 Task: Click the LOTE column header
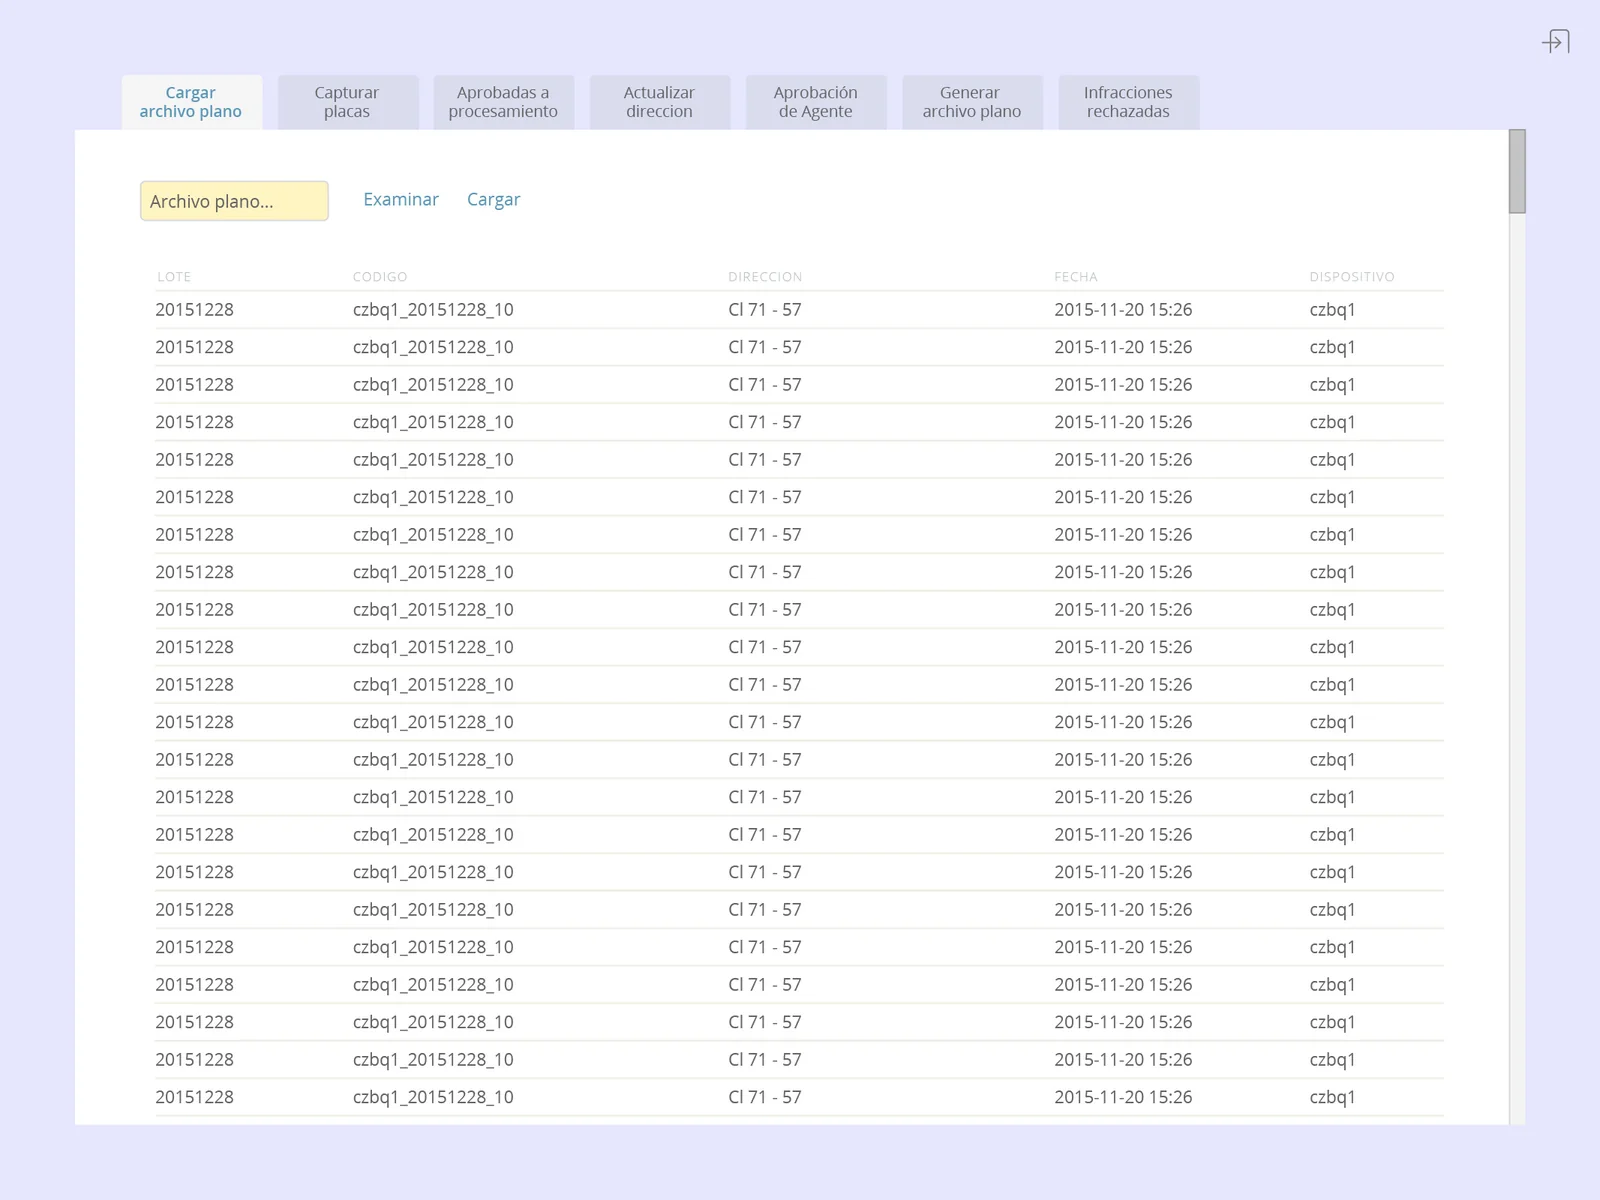(174, 277)
